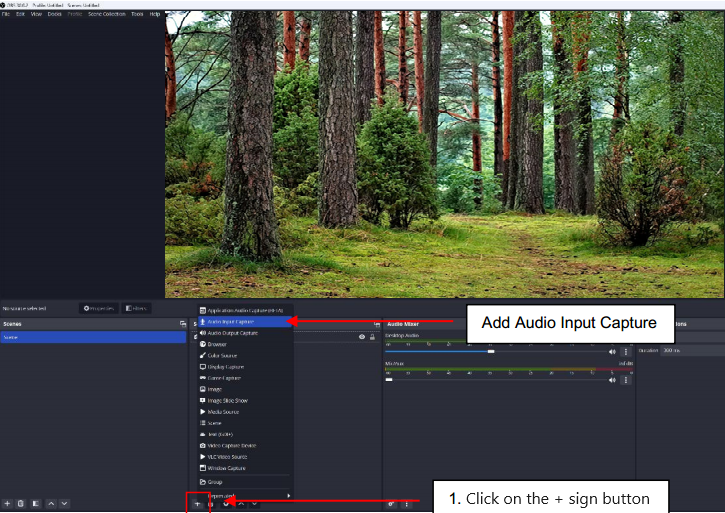Move scene up arrow in Scenes dock

[x=51, y=503]
